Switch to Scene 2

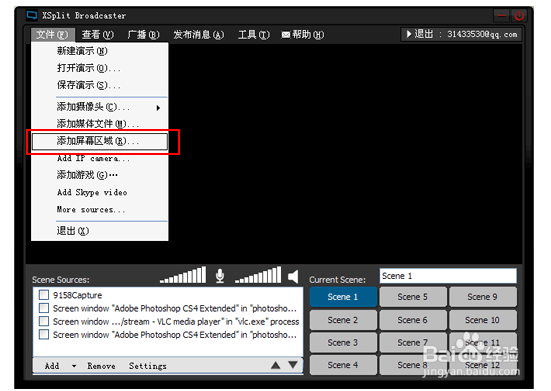coord(343,320)
